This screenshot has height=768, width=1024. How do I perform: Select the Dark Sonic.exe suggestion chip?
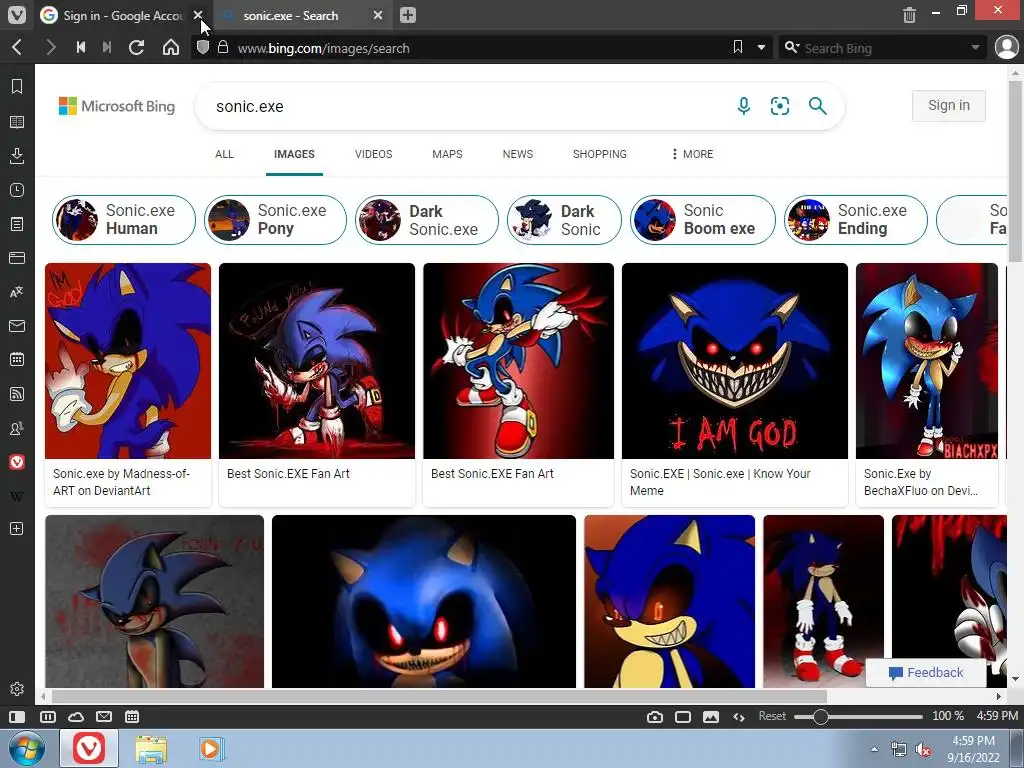[426, 219]
